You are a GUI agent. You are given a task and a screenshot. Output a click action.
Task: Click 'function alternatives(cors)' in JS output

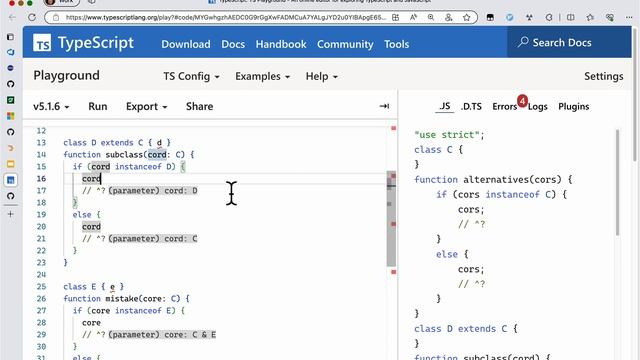pos(493,180)
